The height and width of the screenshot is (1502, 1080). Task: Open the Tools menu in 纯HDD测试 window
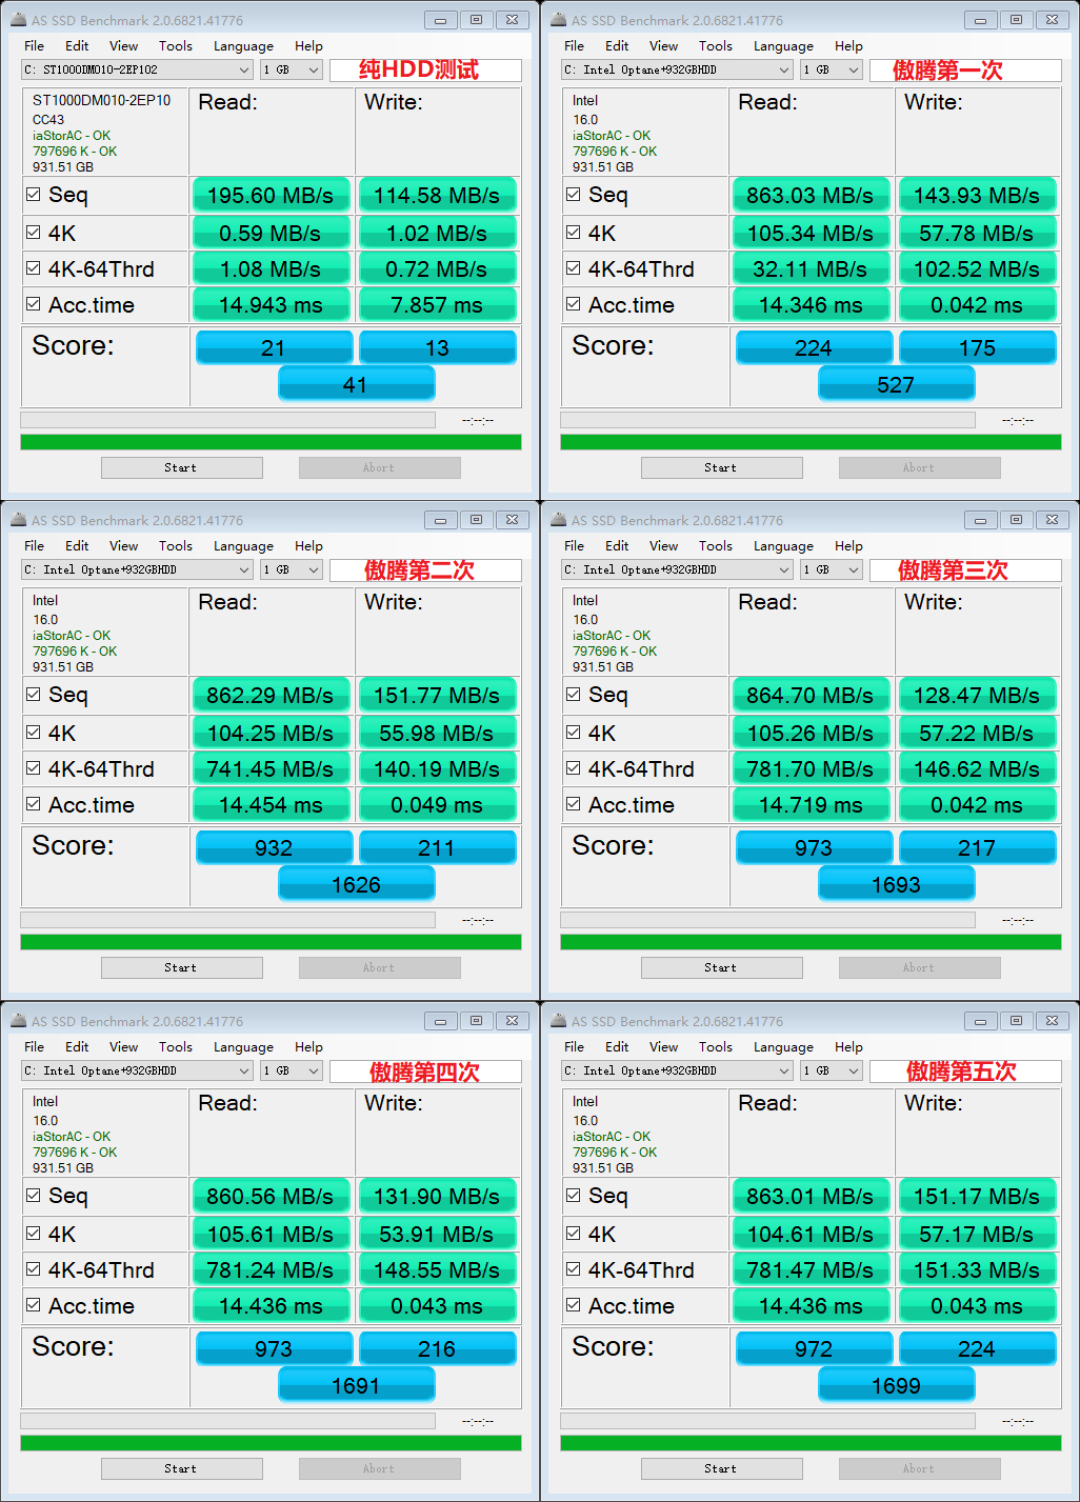[175, 46]
